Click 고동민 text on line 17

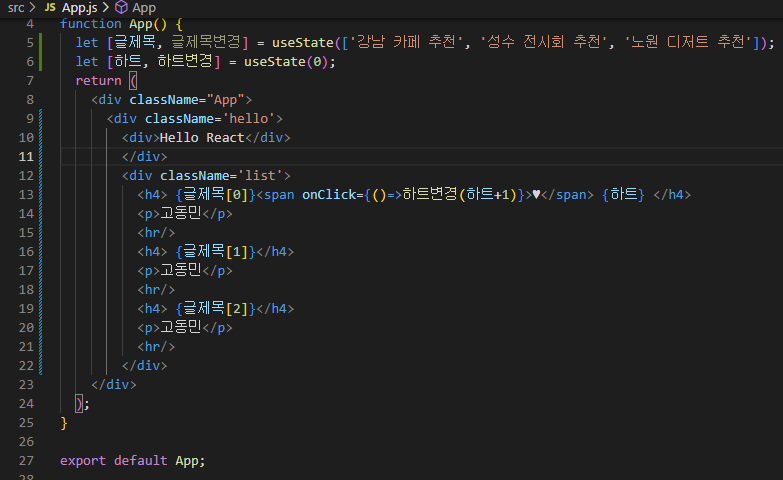pyautogui.click(x=180, y=270)
